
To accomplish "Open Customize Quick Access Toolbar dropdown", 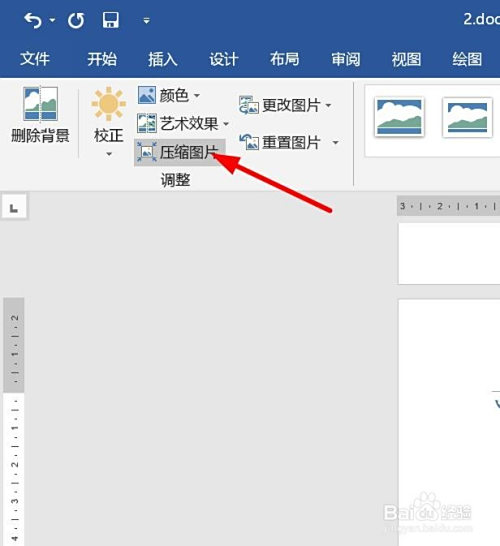I will (x=147, y=21).
